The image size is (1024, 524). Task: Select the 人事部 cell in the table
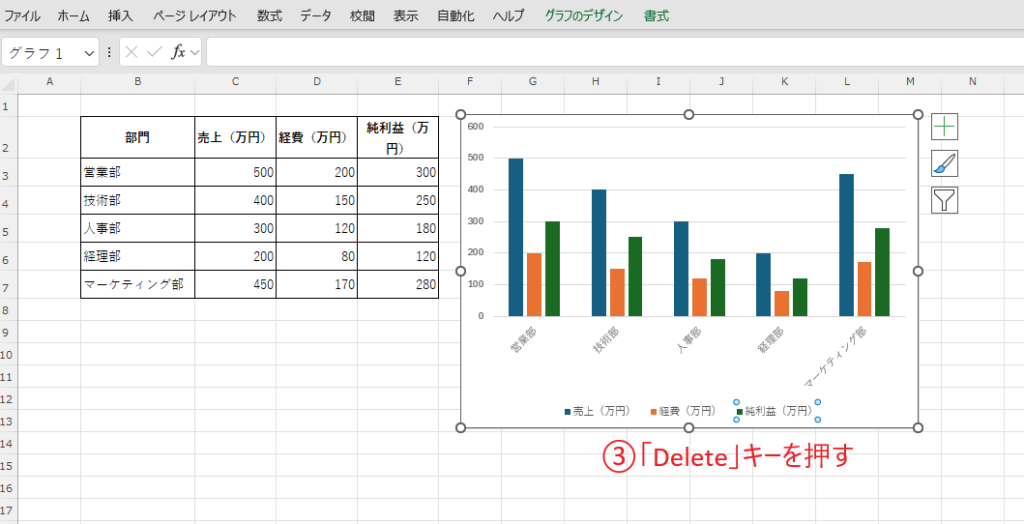137,229
